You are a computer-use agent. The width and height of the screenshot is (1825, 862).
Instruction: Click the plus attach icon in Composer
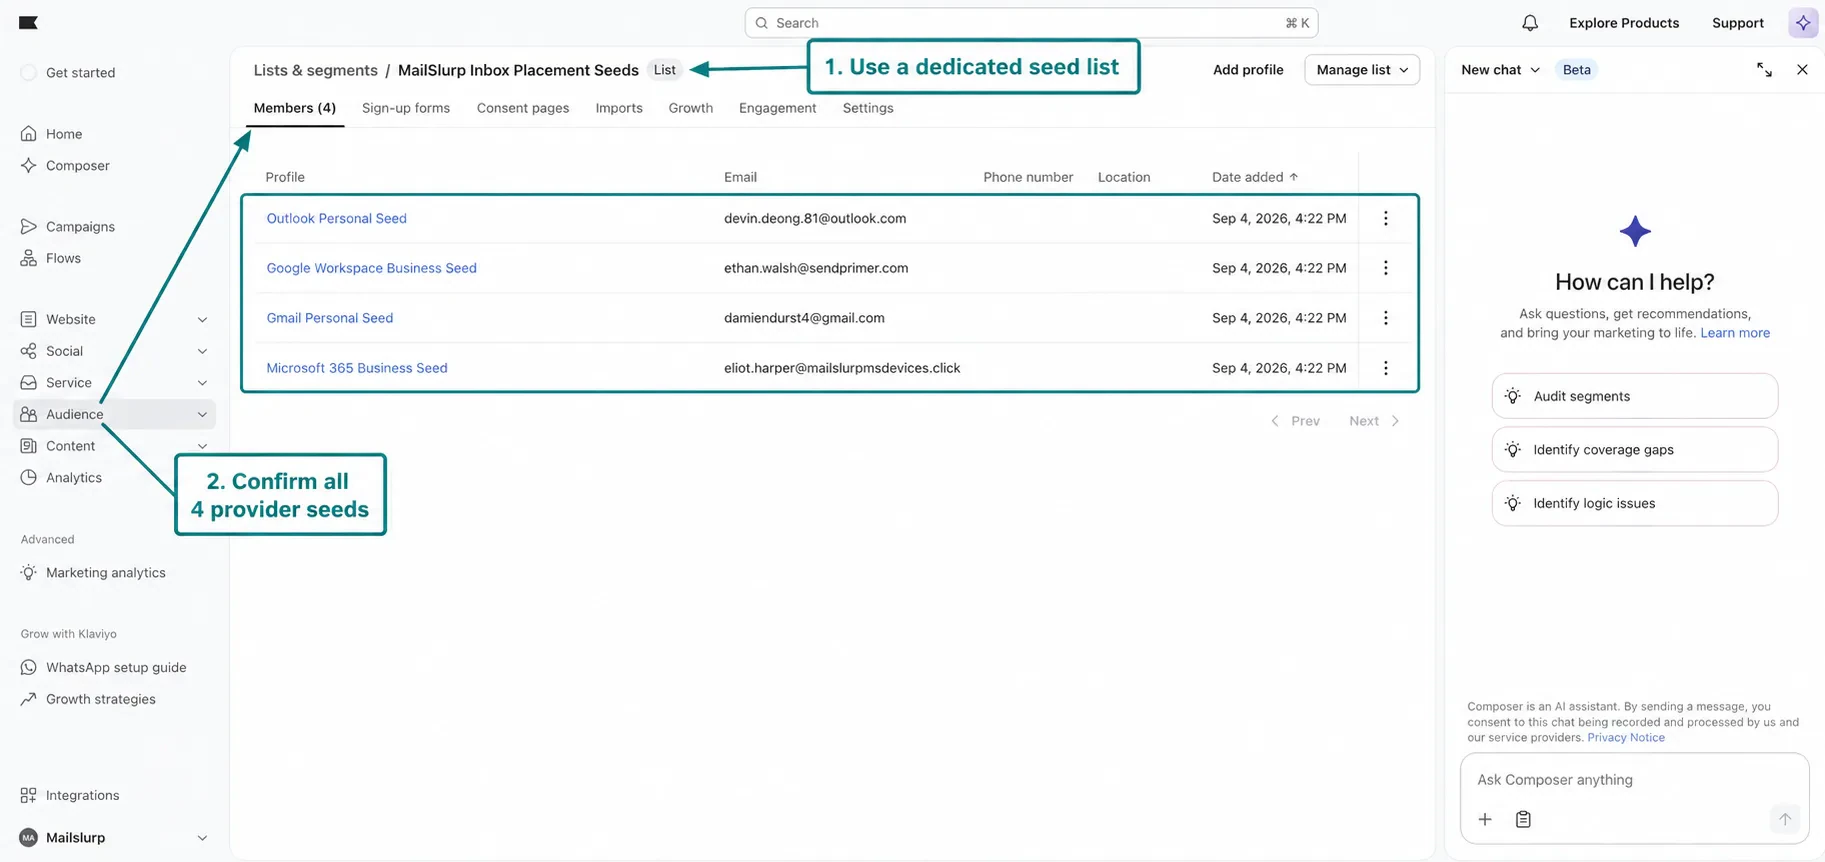click(x=1485, y=819)
